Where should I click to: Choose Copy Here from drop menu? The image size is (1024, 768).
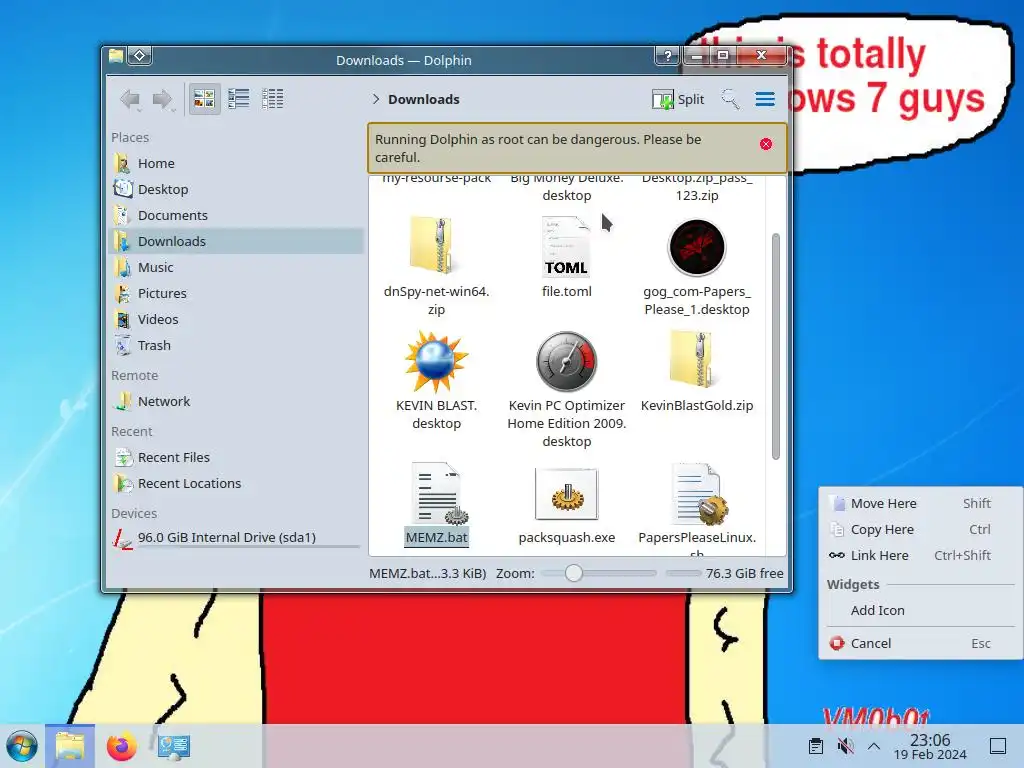pyautogui.click(x=920, y=530)
